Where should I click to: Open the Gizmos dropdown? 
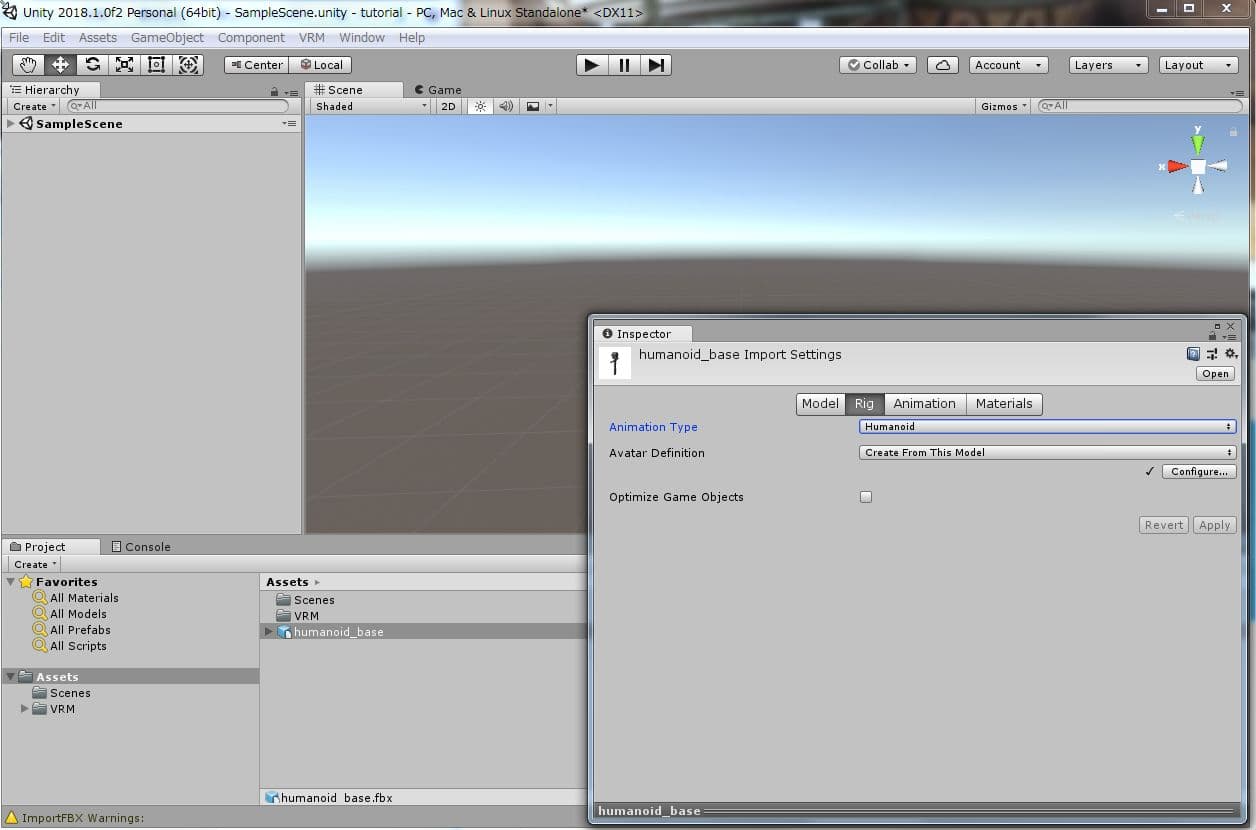1004,106
